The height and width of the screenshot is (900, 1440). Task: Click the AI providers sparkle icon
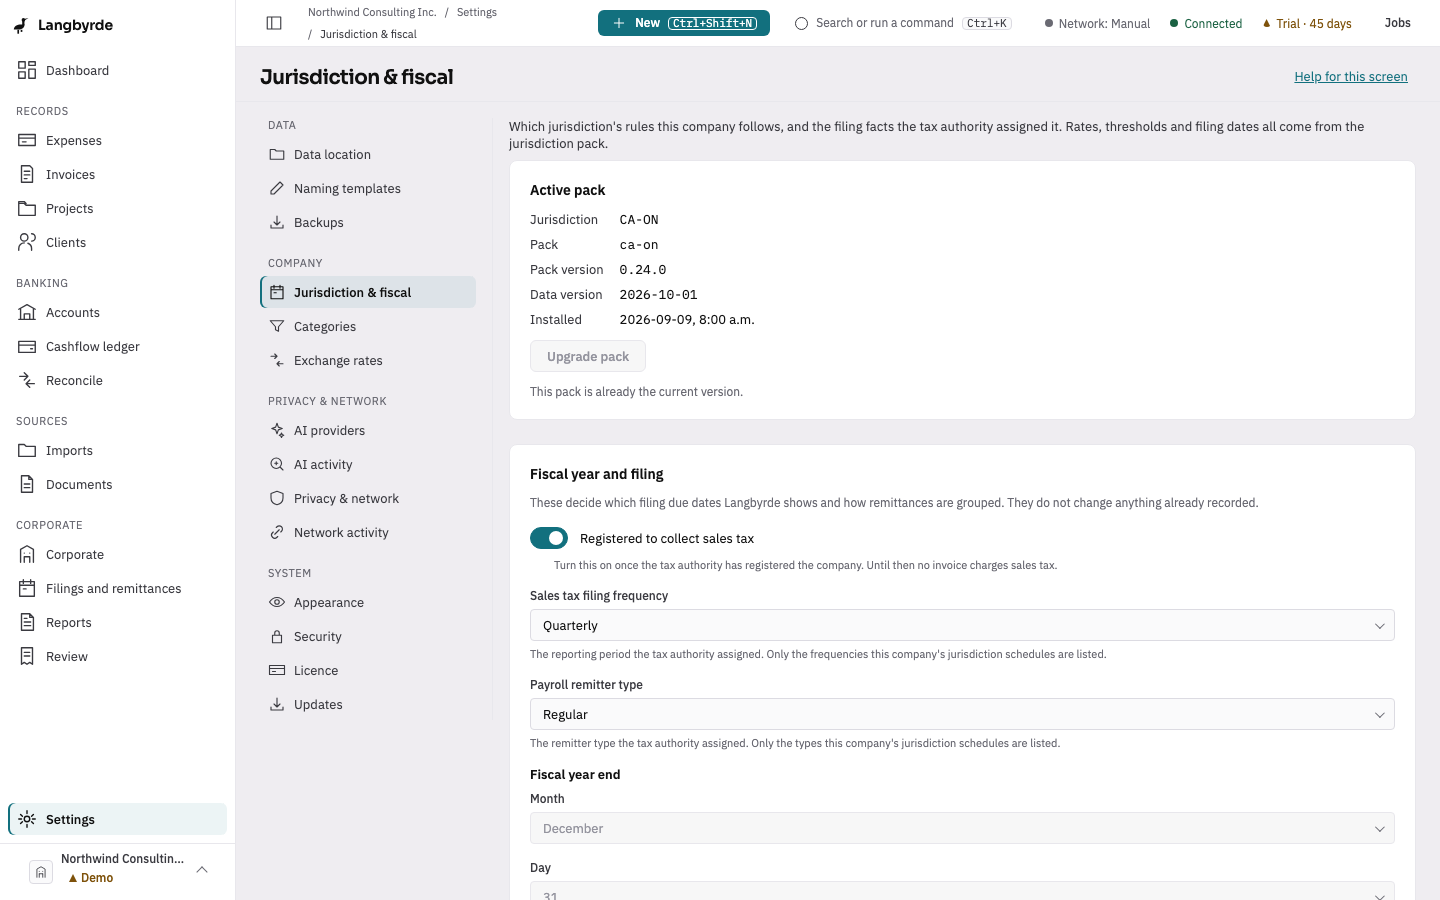point(277,430)
